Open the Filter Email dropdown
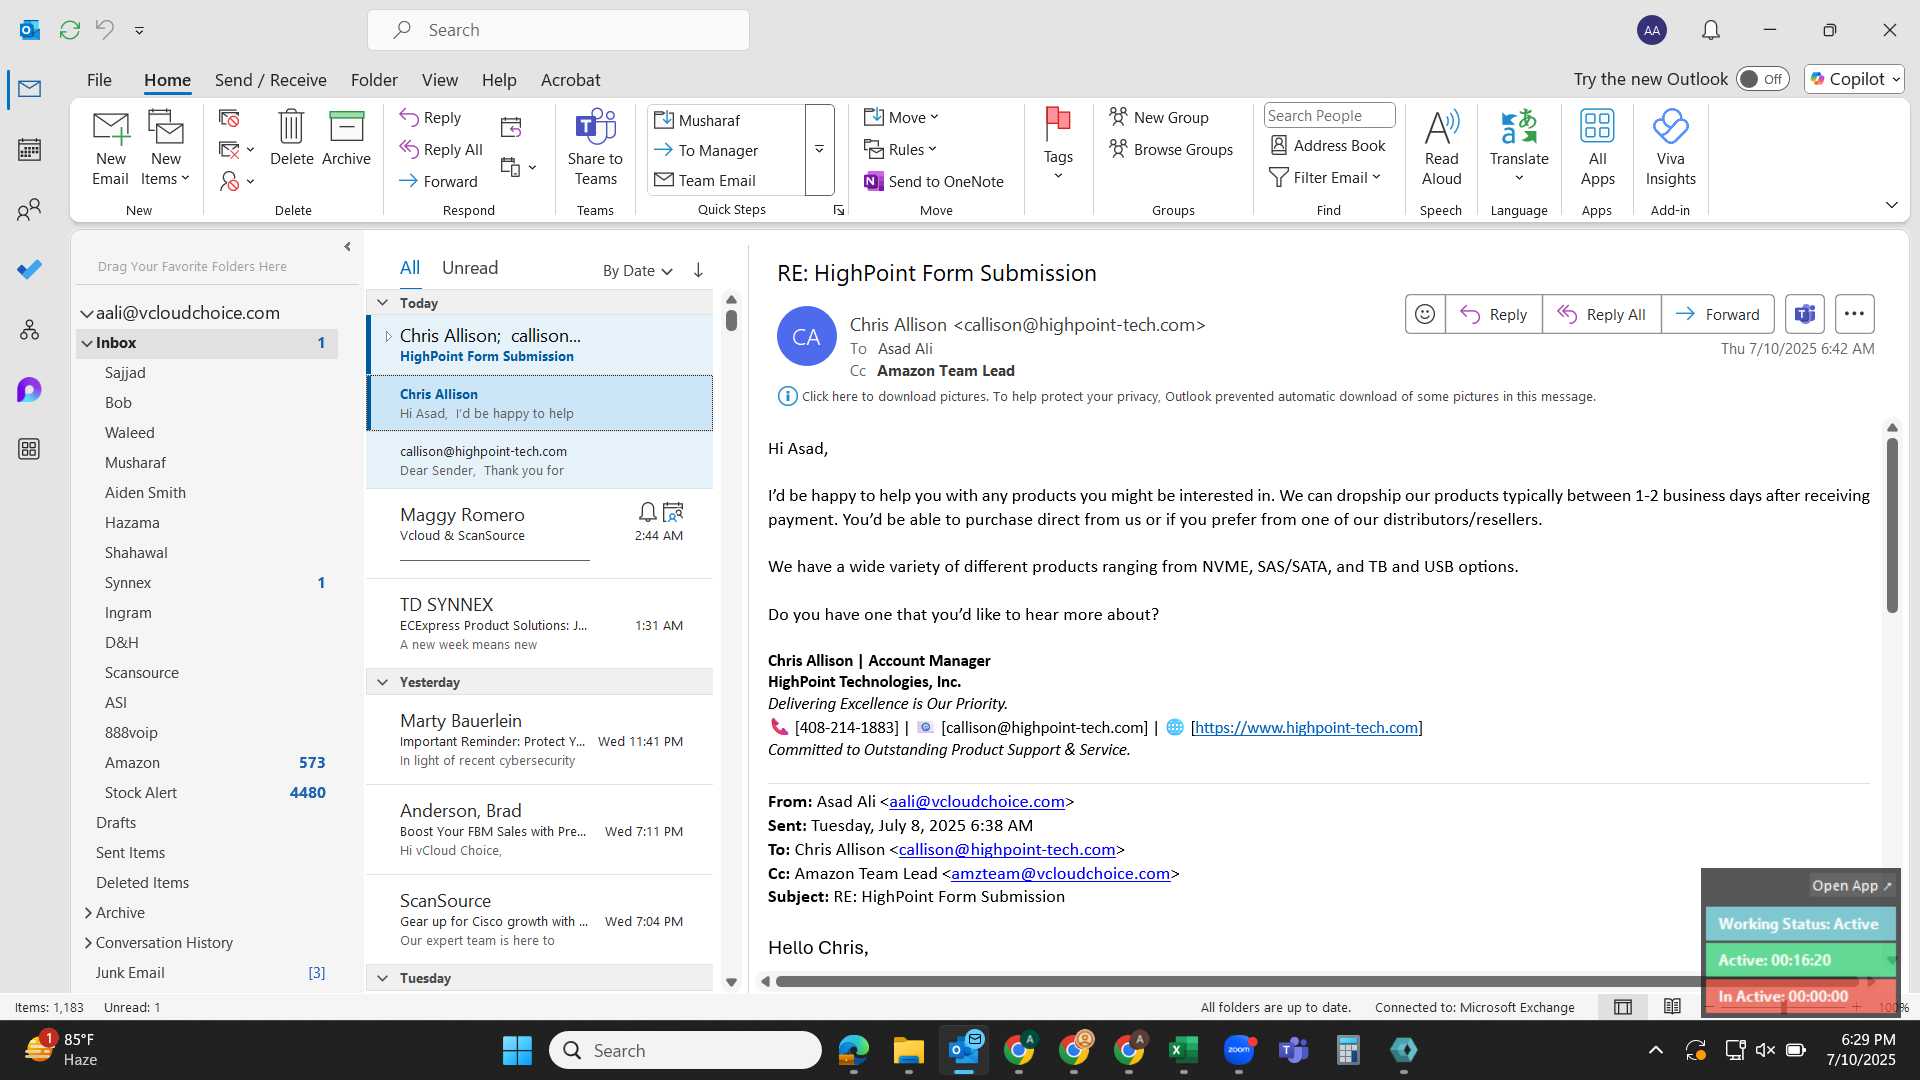The height and width of the screenshot is (1080, 1920). click(x=1325, y=177)
